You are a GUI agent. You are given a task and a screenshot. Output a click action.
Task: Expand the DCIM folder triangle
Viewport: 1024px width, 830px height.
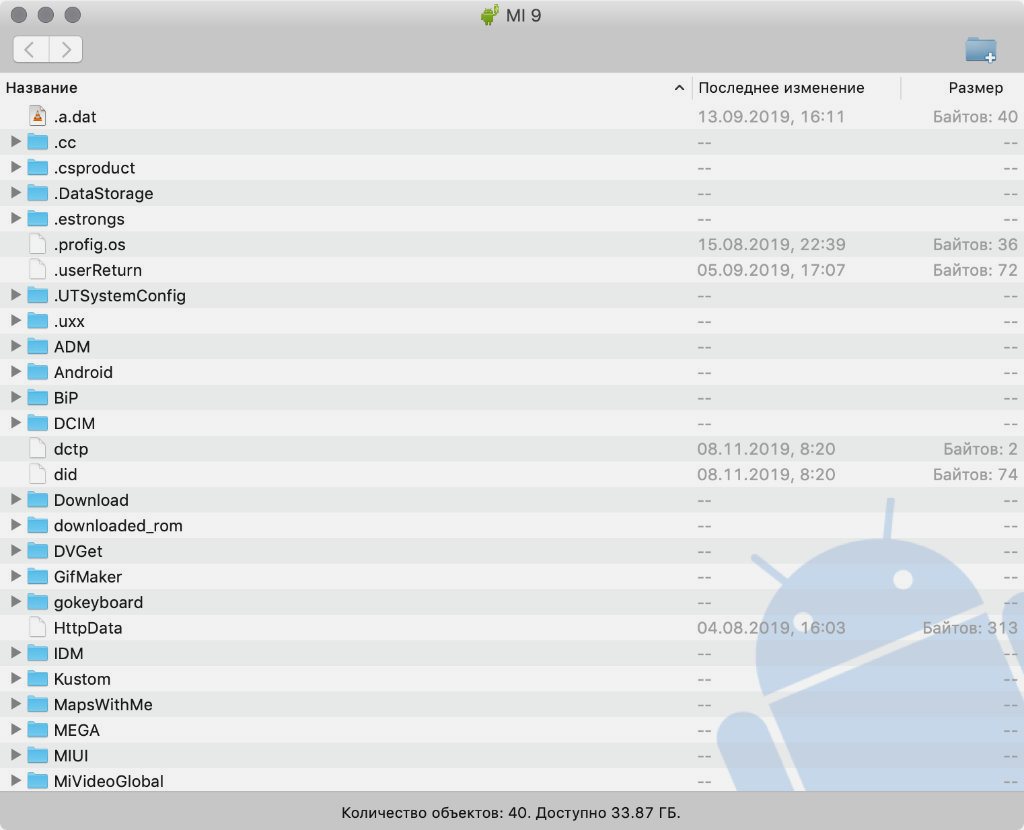pyautogui.click(x=16, y=423)
